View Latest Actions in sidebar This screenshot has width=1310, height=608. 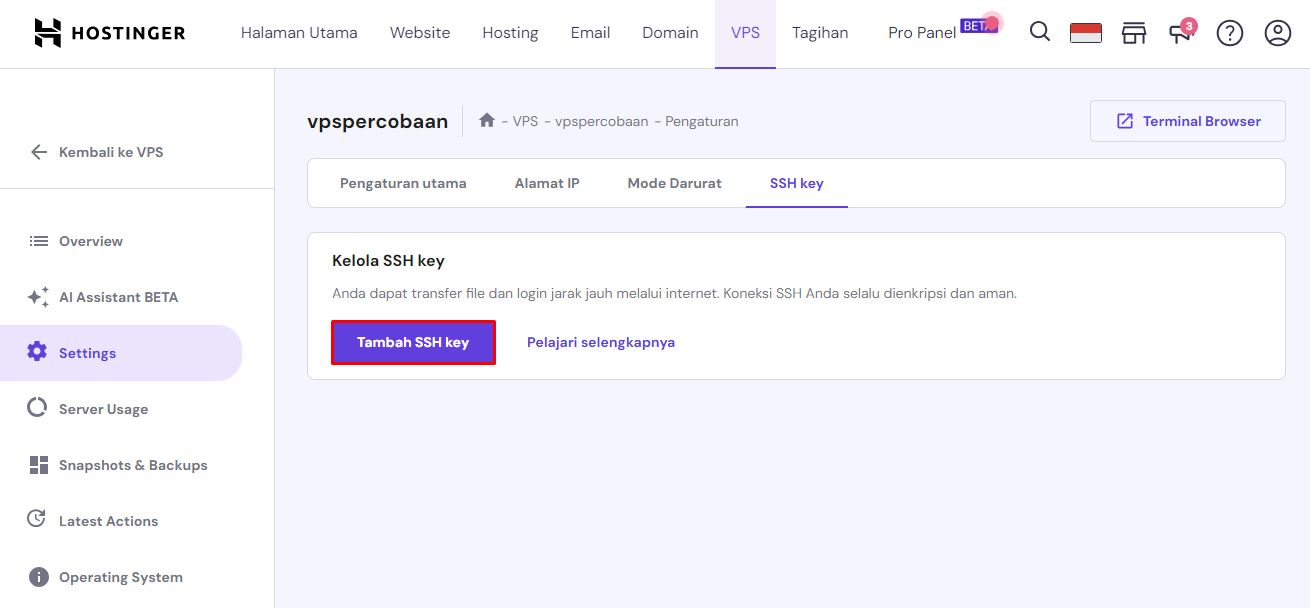coord(107,520)
